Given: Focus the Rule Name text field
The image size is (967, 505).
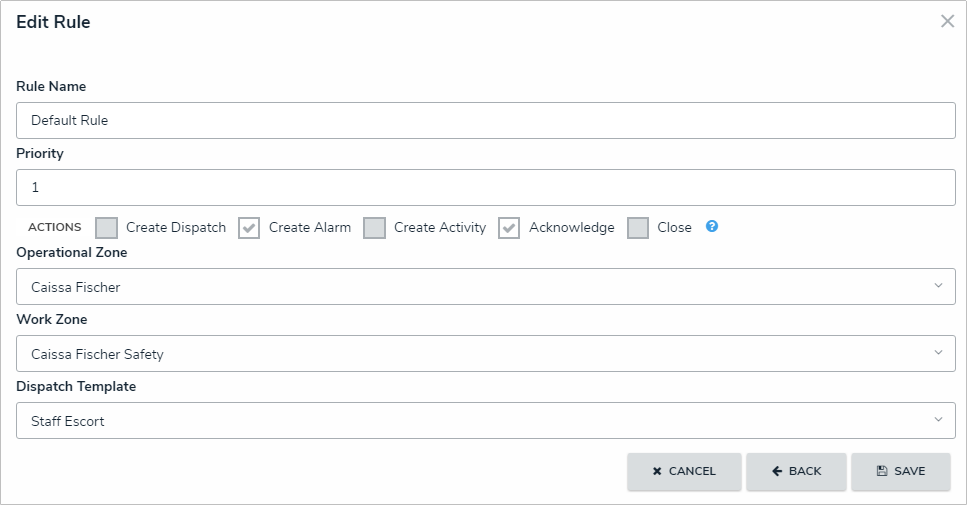Looking at the screenshot, I should [485, 120].
